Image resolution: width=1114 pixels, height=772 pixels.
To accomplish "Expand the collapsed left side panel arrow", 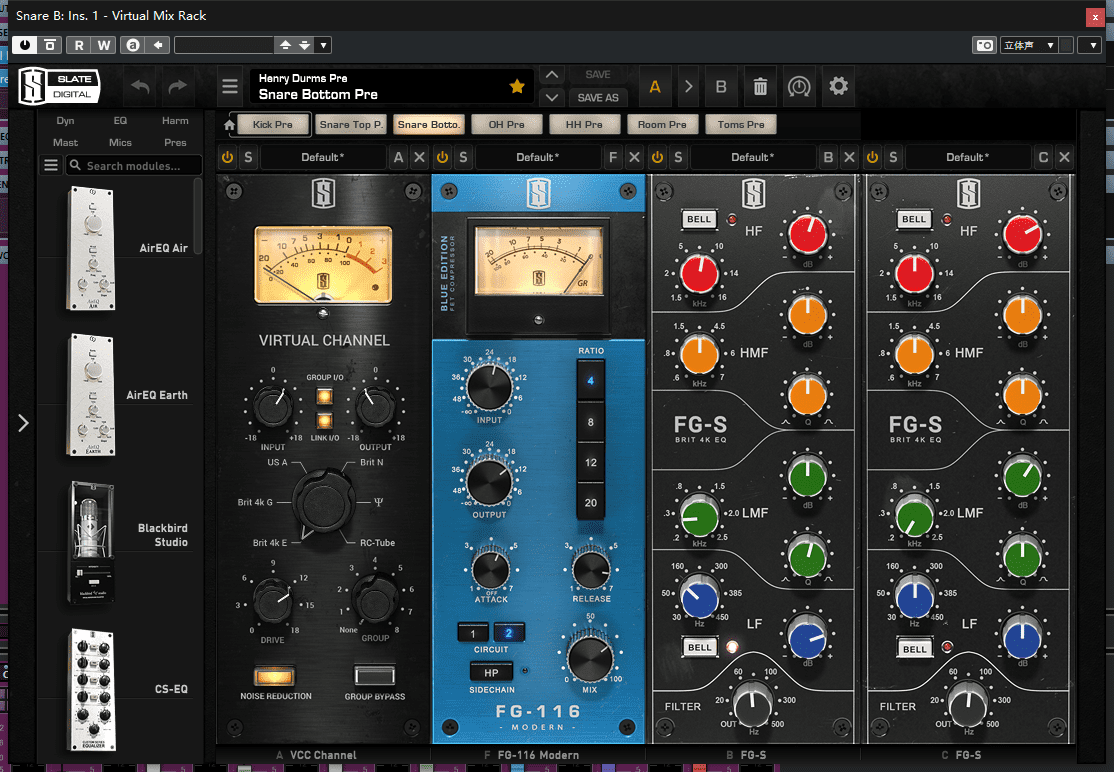I will pos(23,423).
